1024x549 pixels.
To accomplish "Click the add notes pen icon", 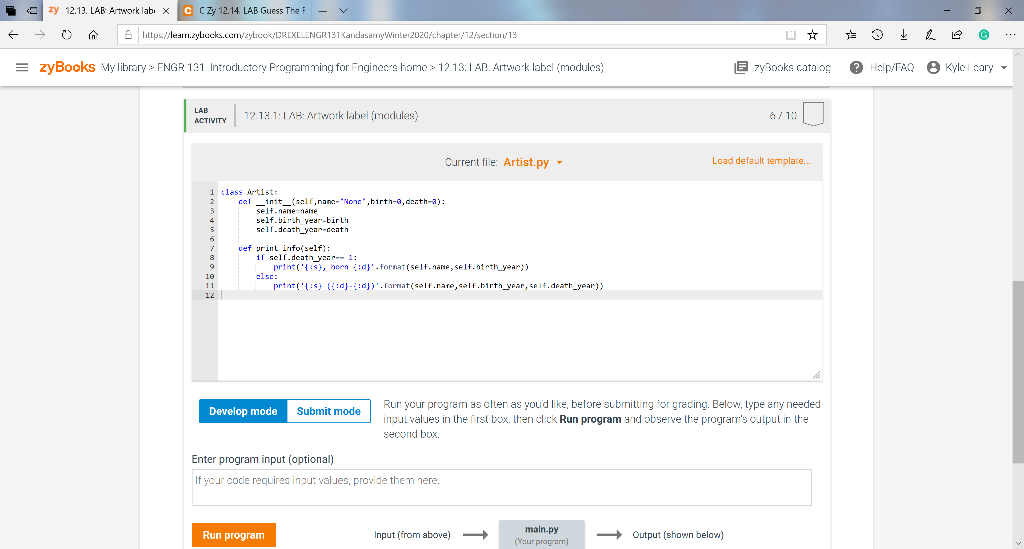I will (930, 35).
